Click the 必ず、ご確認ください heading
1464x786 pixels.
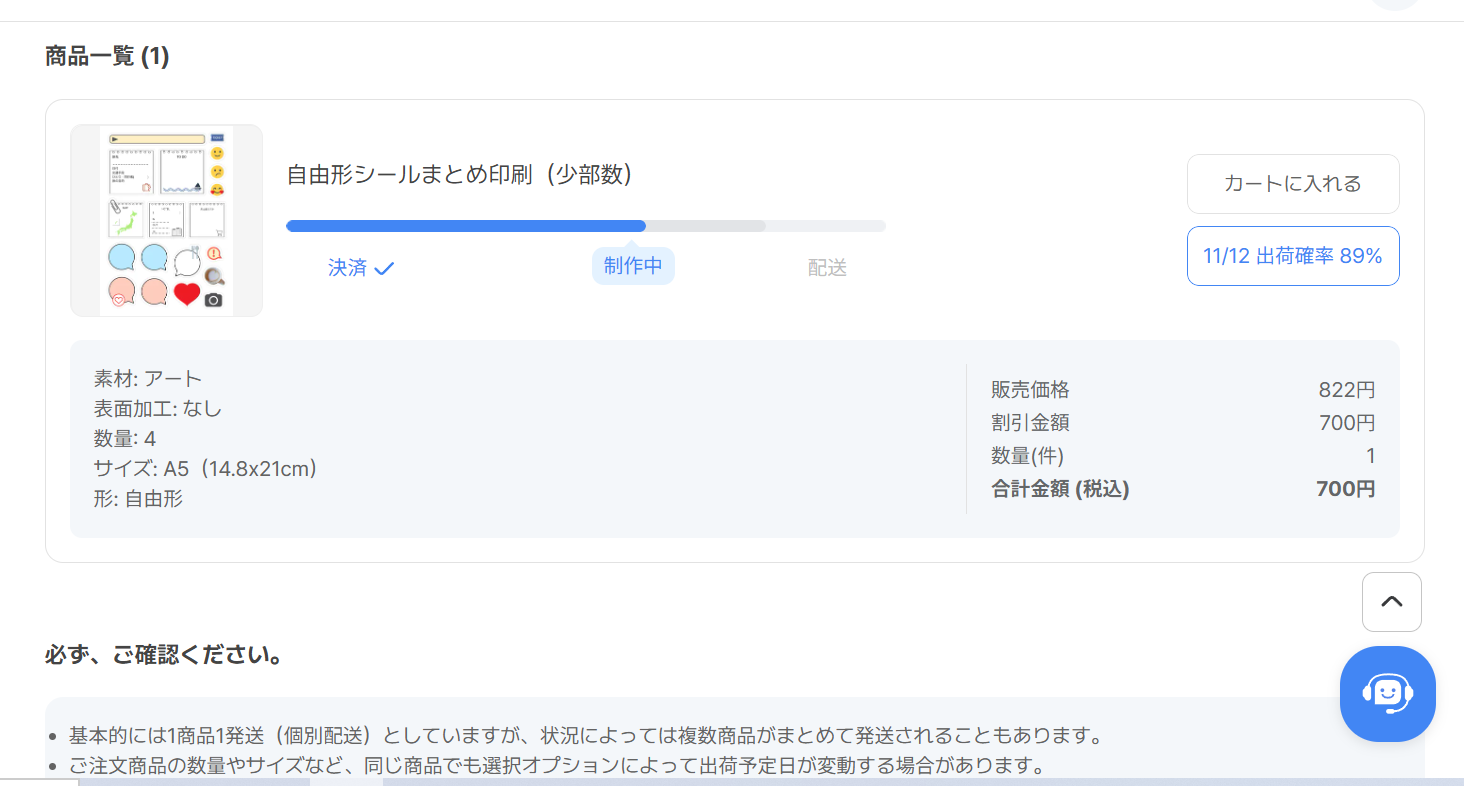pyautogui.click(x=163, y=656)
